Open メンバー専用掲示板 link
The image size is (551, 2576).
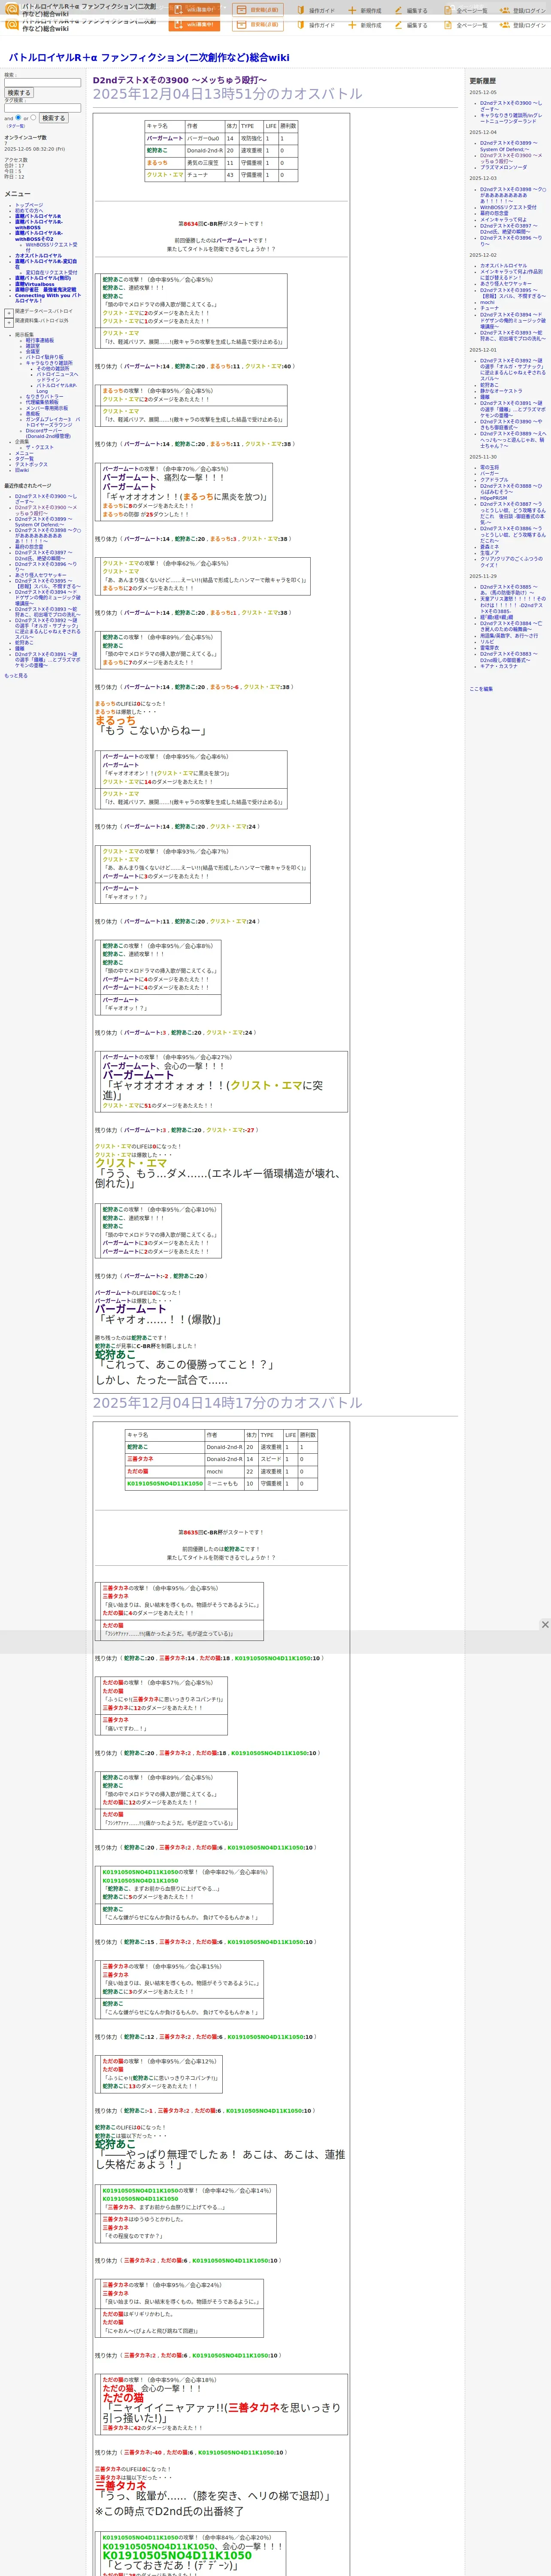(x=47, y=408)
